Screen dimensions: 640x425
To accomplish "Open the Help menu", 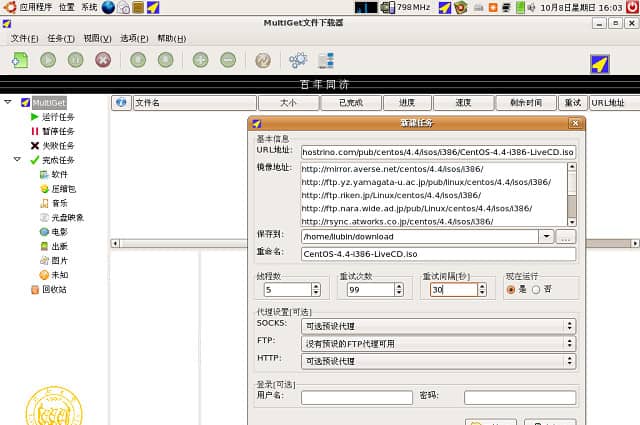I will (171, 38).
